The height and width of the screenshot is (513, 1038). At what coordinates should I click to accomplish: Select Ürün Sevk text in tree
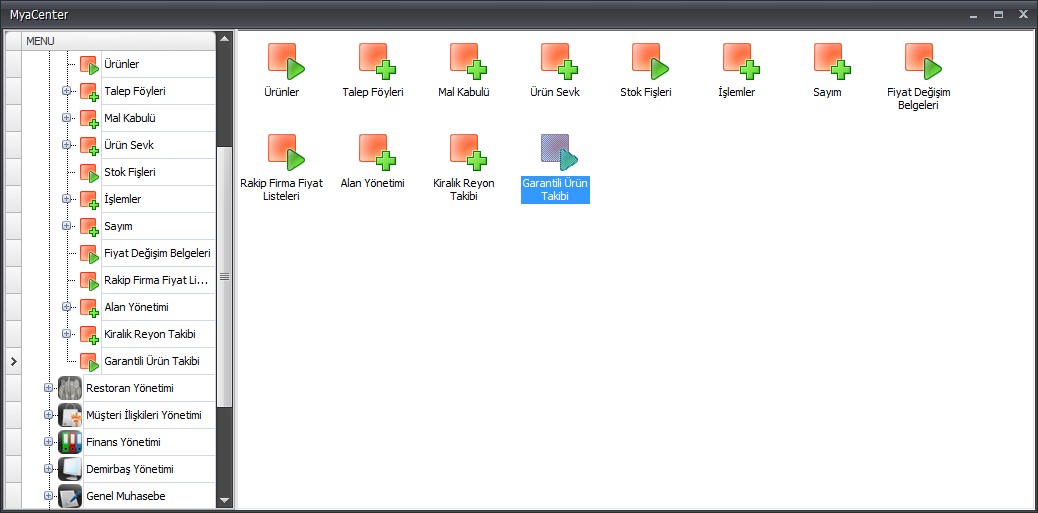(x=129, y=145)
